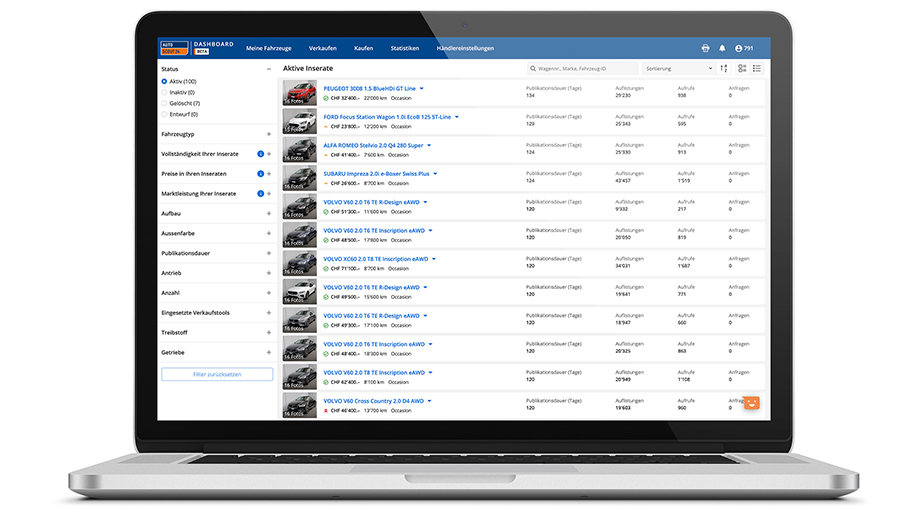Click info icon for Preise in Ihren Inseraten
Image resolution: width=920 pixels, height=510 pixels.
[x=261, y=174]
